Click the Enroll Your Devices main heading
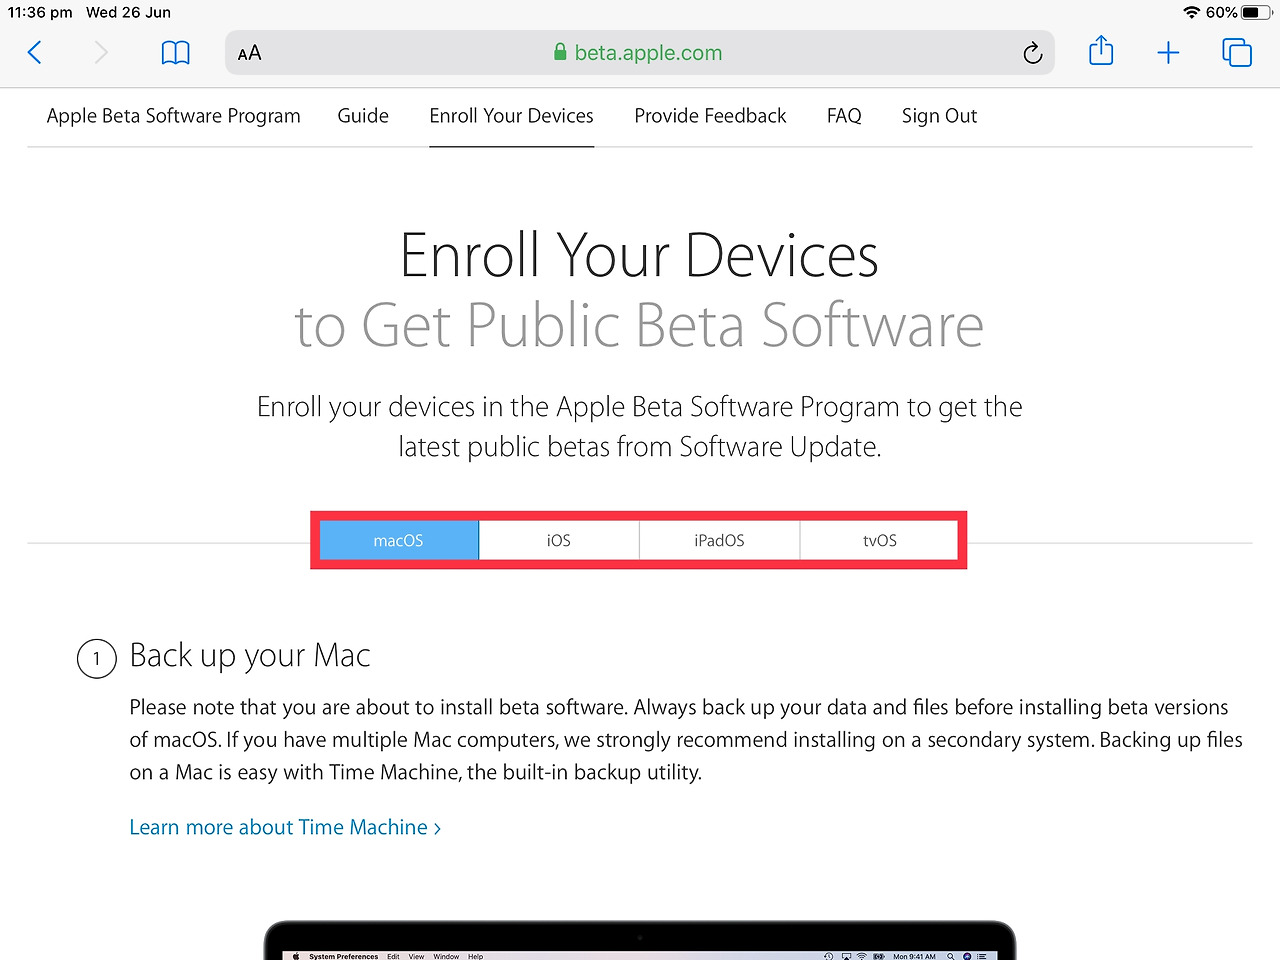Screen dimensions: 1280x960 click(640, 255)
